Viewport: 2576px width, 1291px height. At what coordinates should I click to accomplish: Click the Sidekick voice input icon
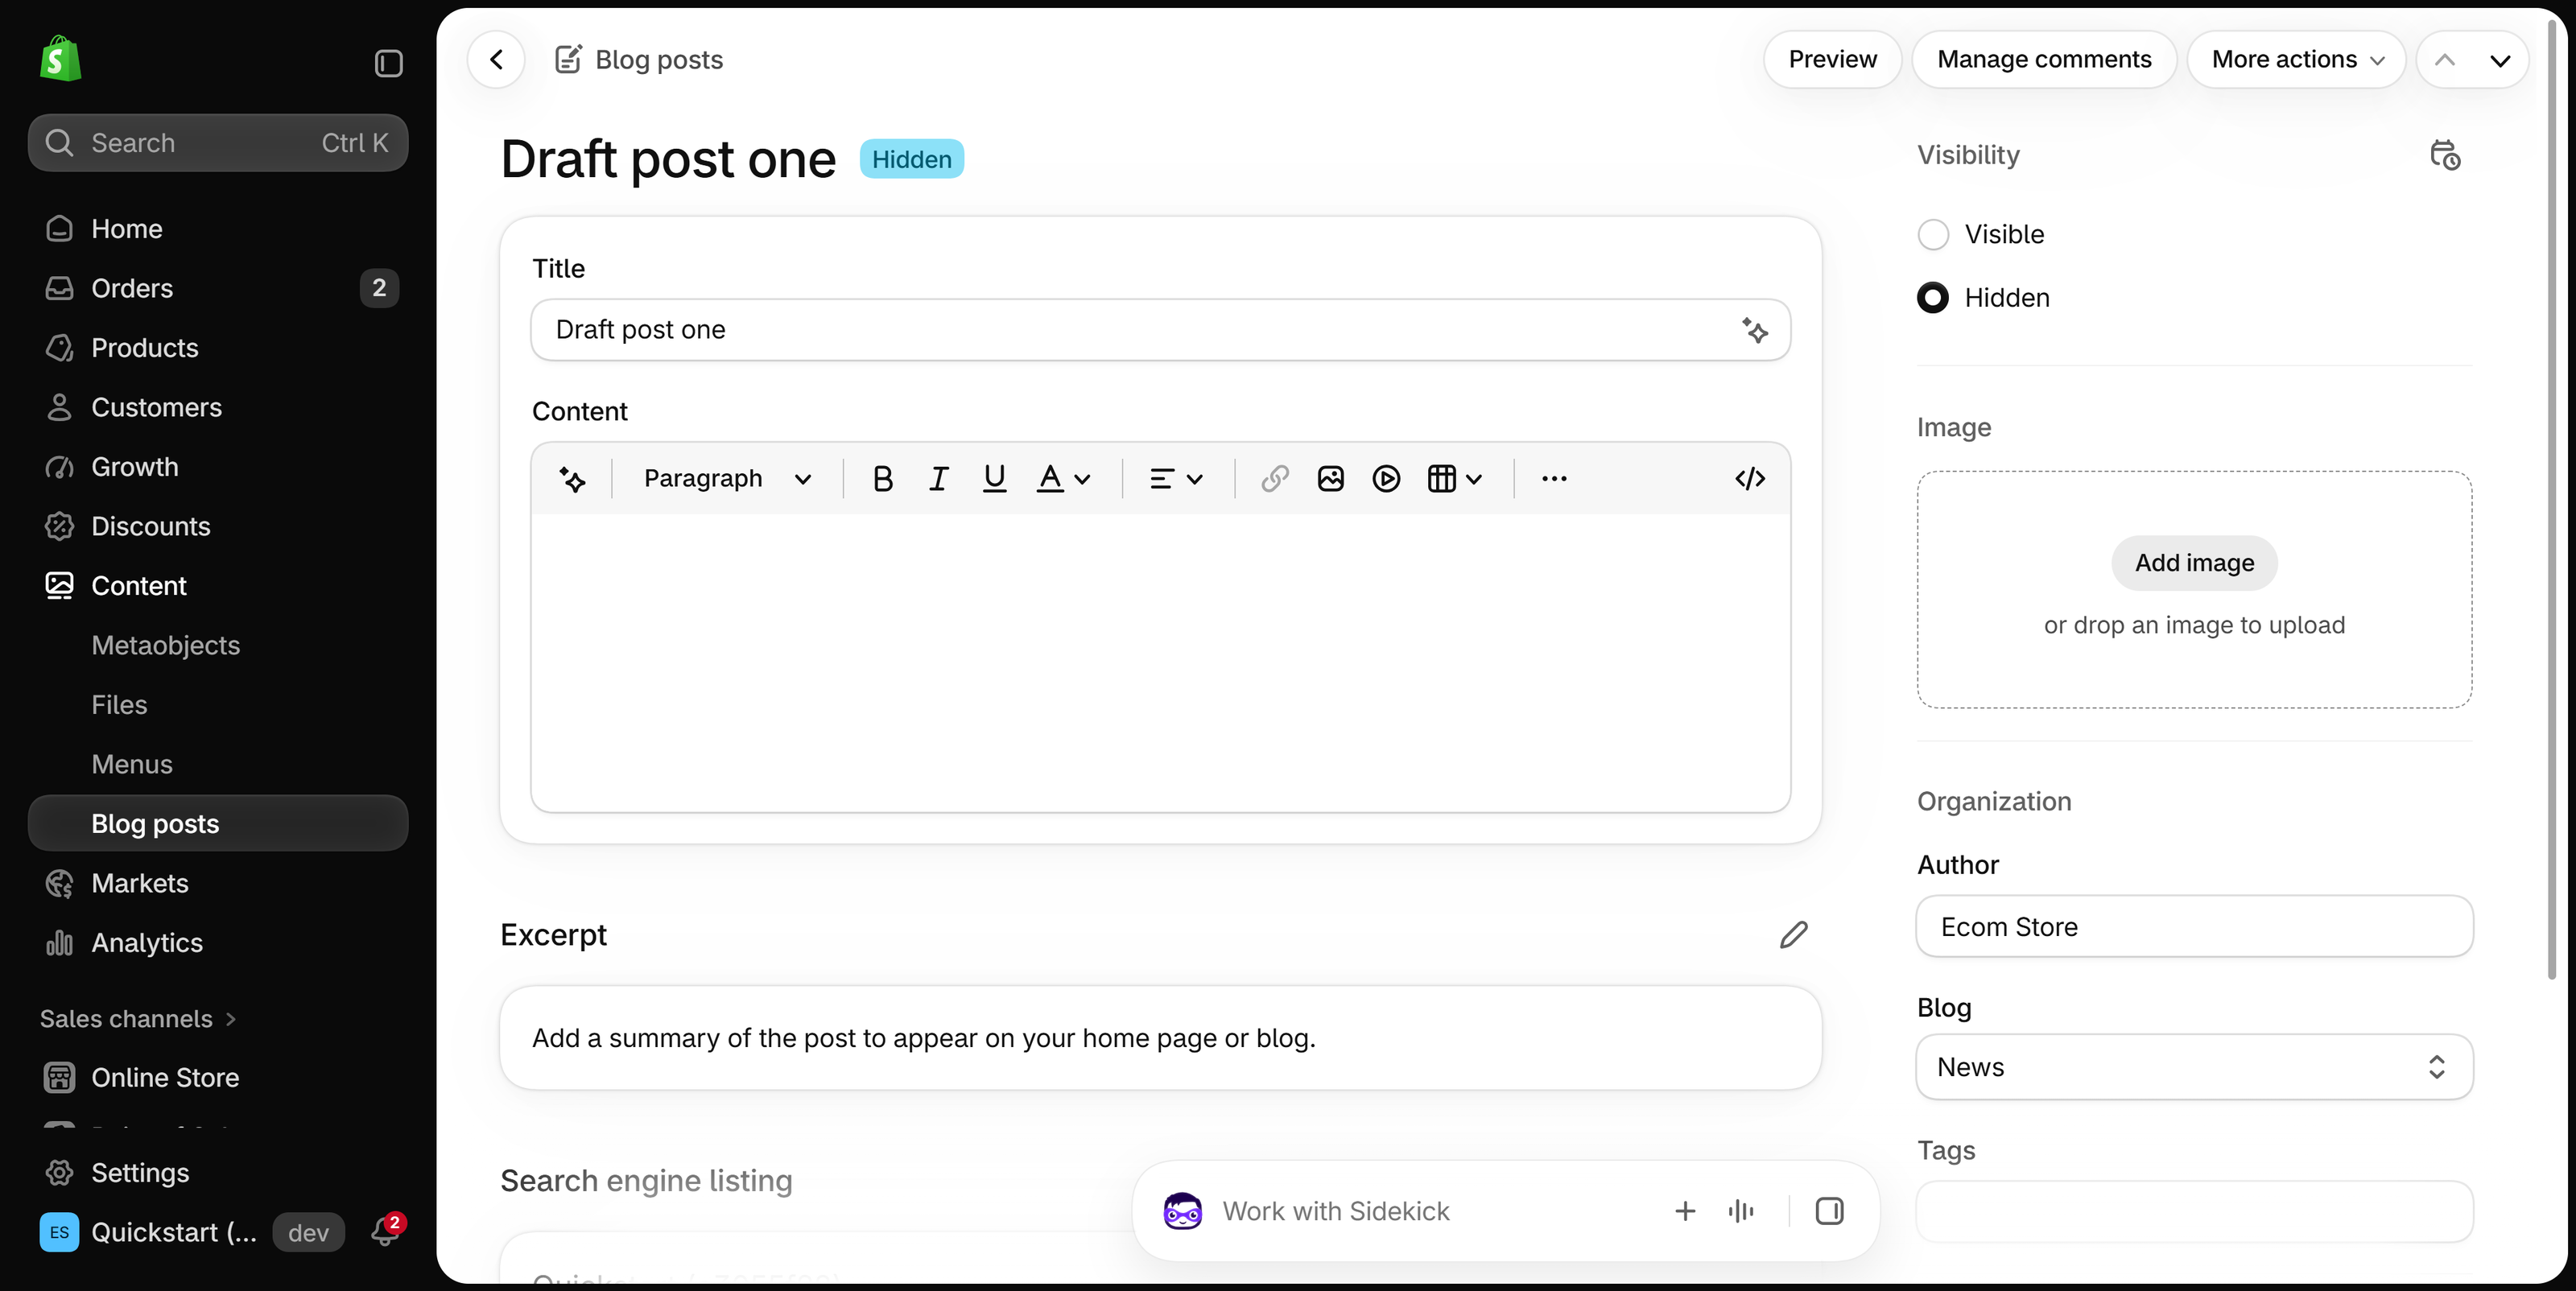pos(1741,1211)
